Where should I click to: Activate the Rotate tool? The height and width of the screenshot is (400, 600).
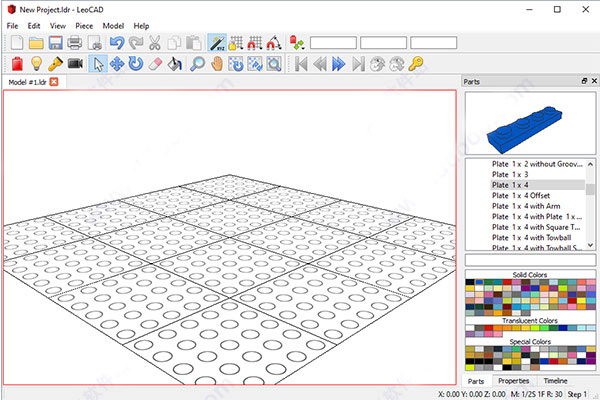click(x=134, y=64)
